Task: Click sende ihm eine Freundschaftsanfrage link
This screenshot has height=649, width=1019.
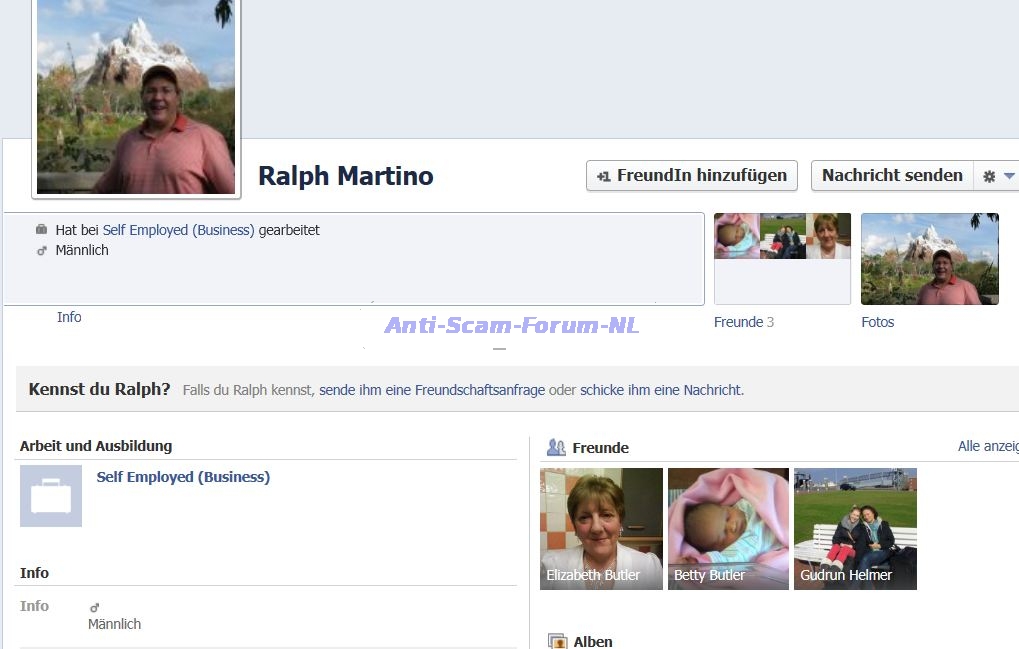Action: (432, 390)
